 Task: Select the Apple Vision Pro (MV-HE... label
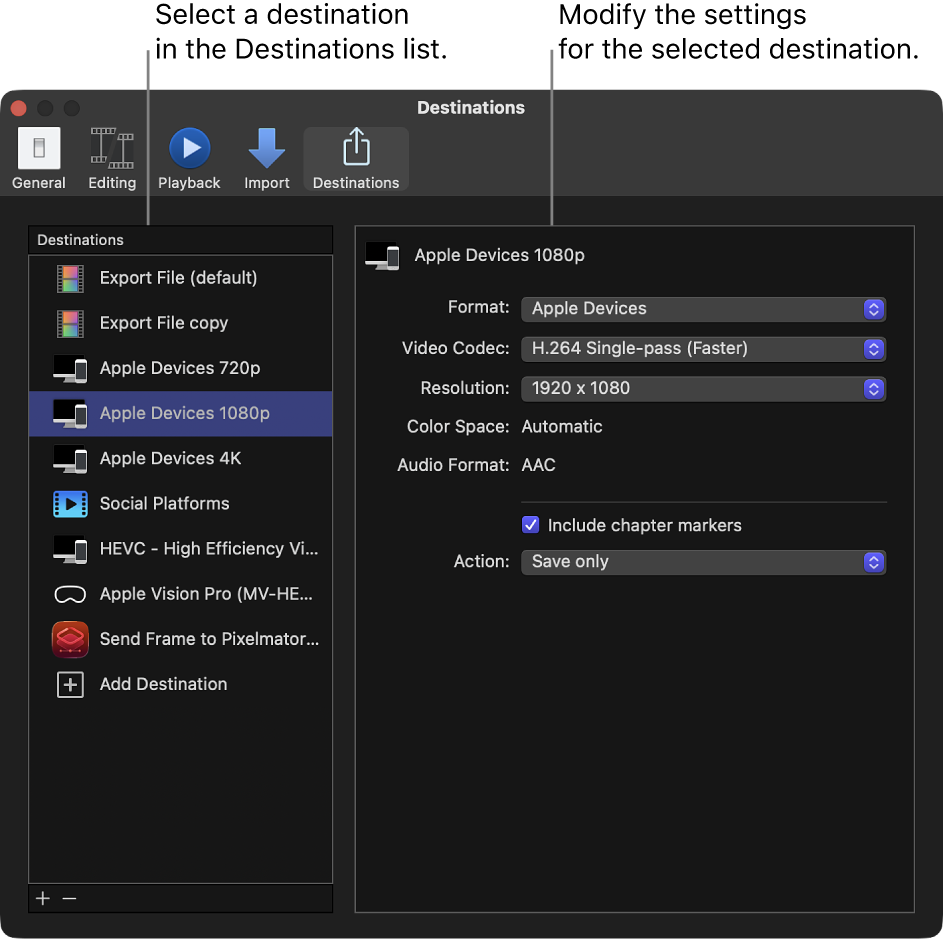pyautogui.click(x=206, y=594)
